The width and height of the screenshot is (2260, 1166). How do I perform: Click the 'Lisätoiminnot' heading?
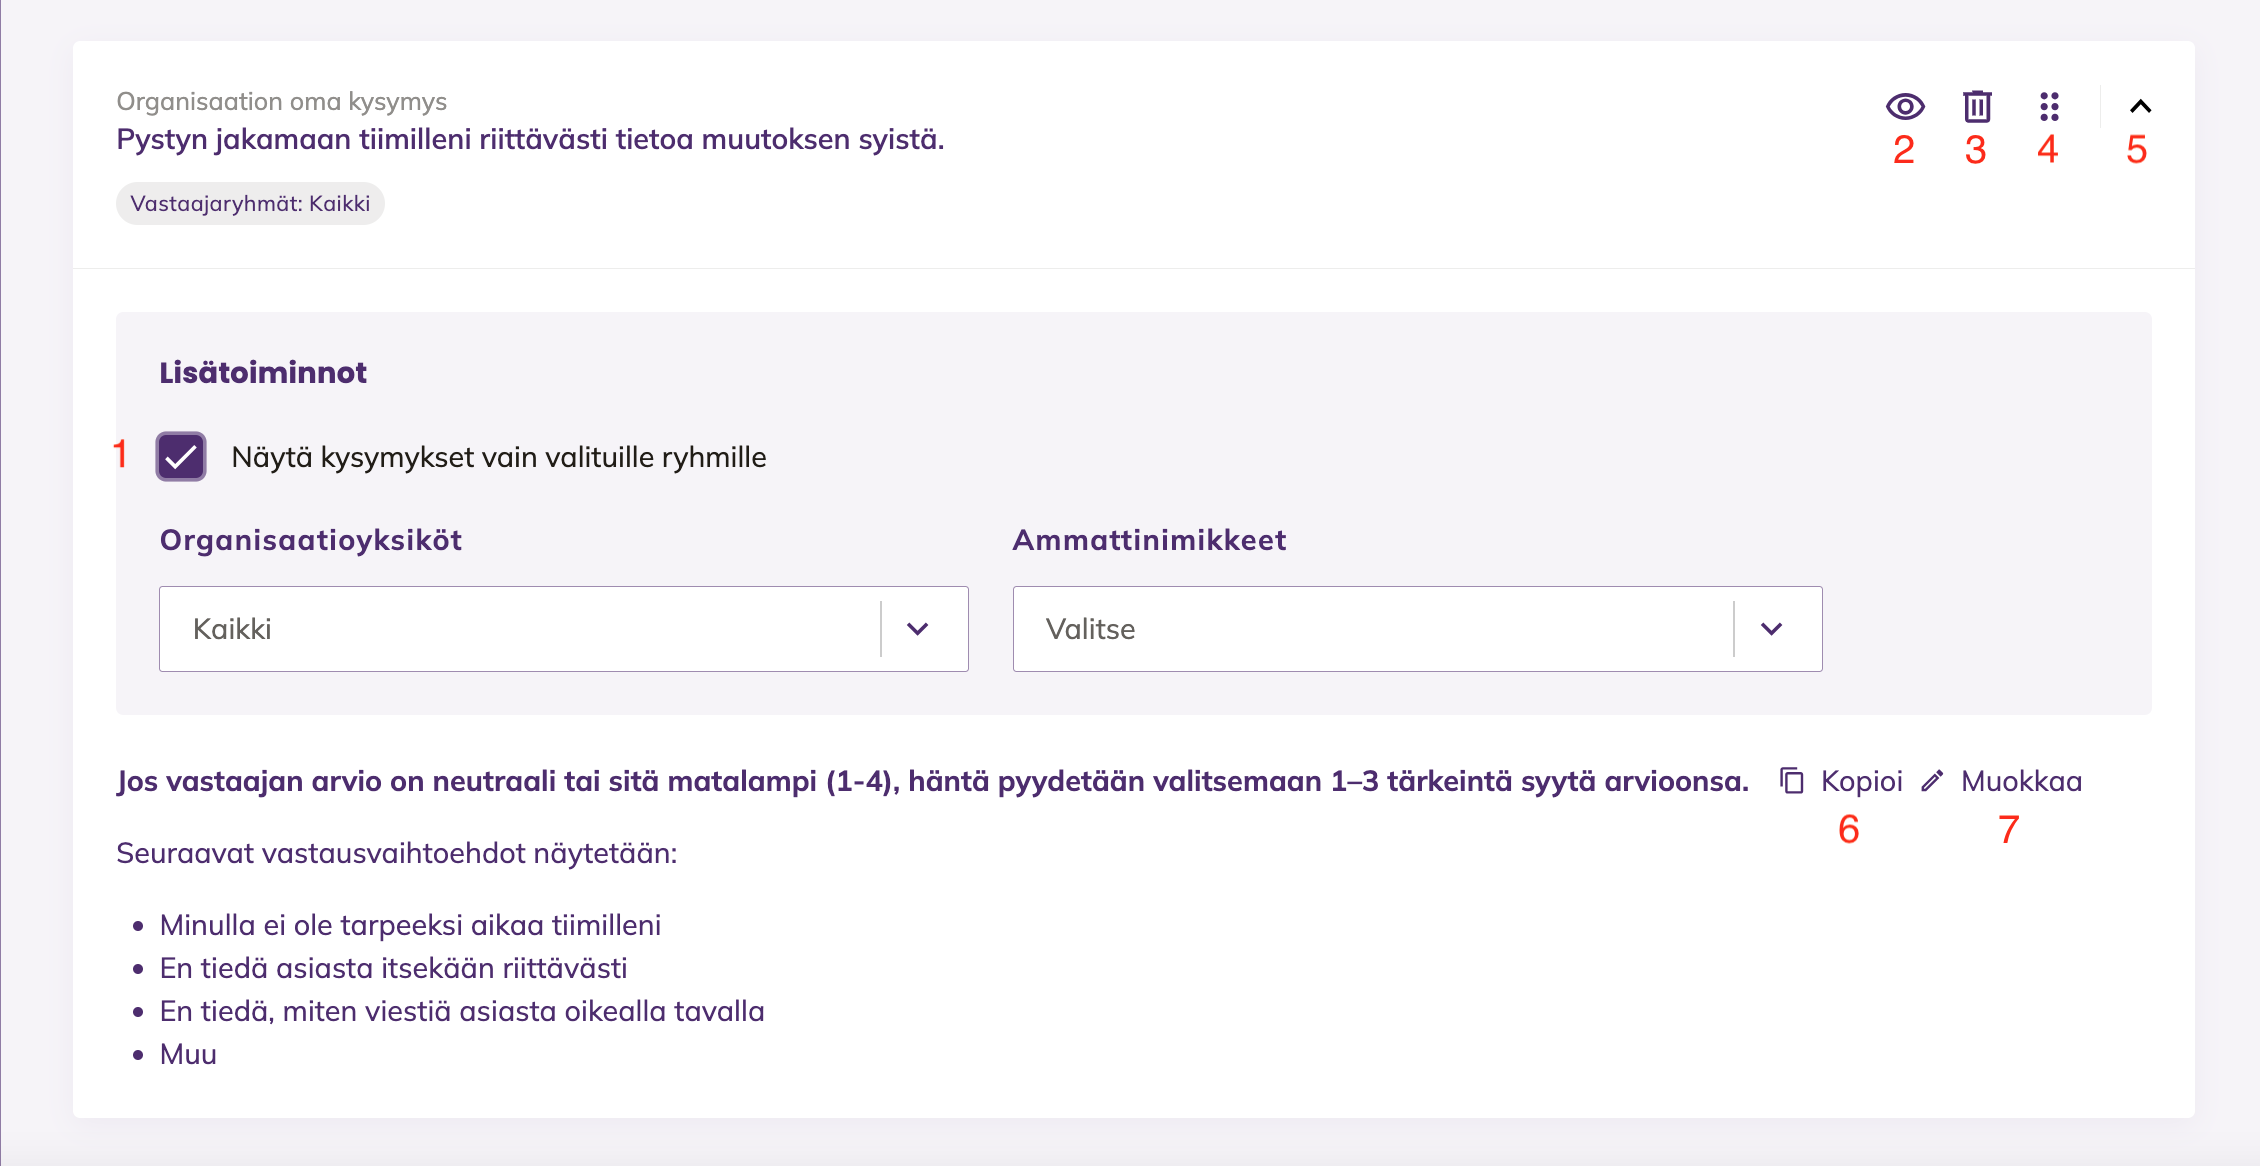click(x=263, y=373)
